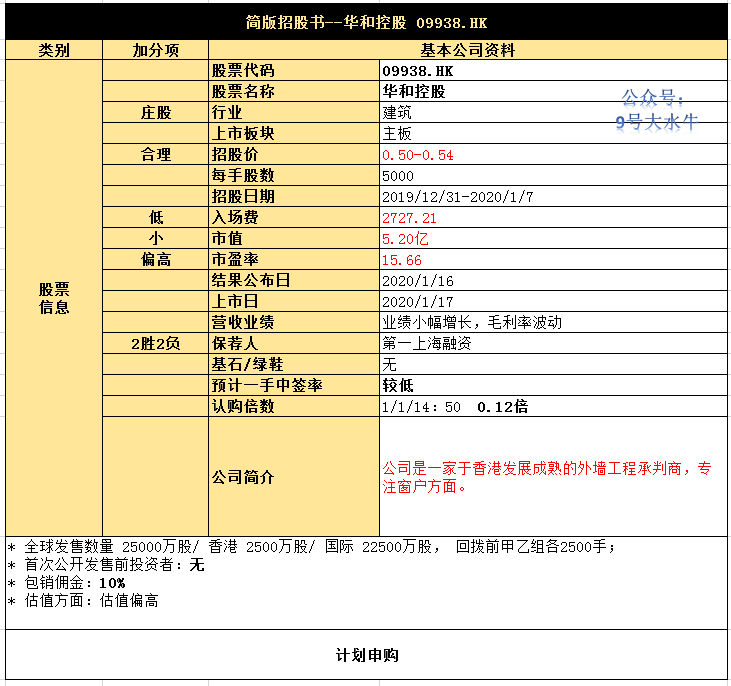Click the 类别 header cell
The image size is (731, 686).
point(54,50)
